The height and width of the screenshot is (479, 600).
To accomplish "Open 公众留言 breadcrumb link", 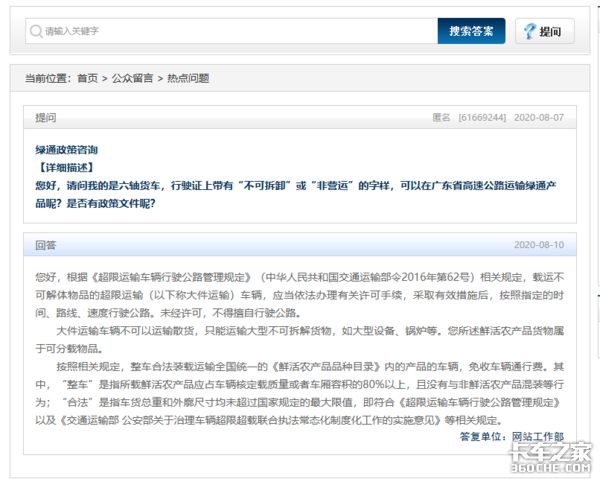I will [x=132, y=78].
